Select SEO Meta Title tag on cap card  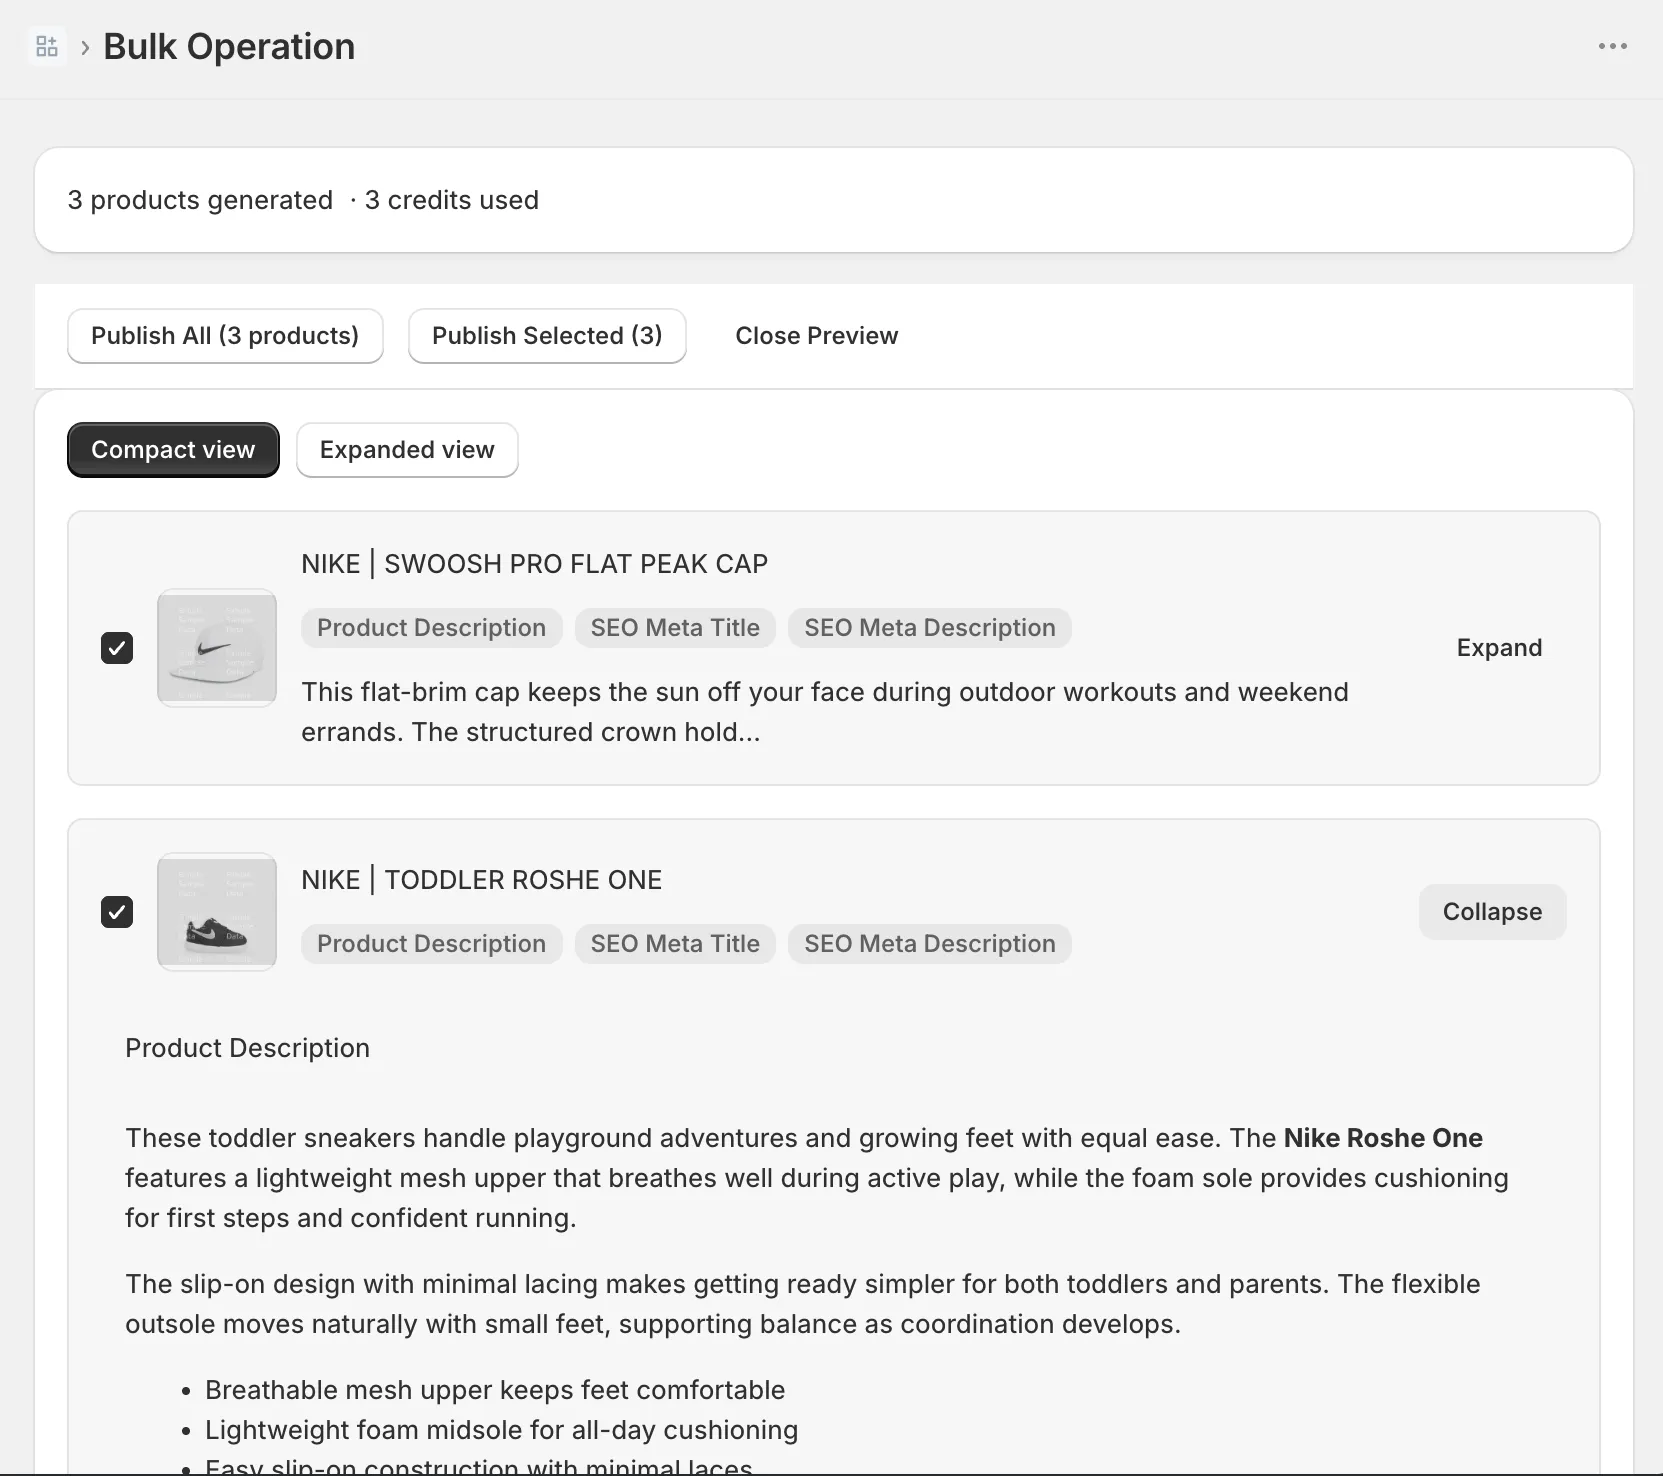(675, 628)
